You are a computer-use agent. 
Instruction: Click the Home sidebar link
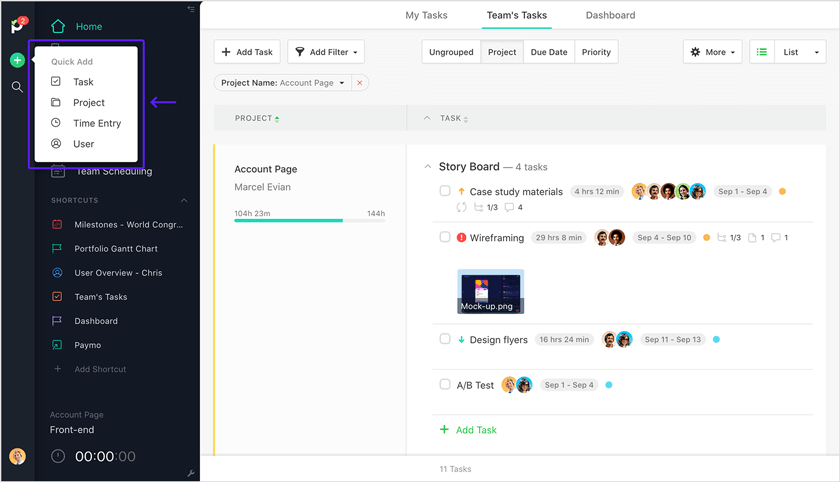[89, 26]
